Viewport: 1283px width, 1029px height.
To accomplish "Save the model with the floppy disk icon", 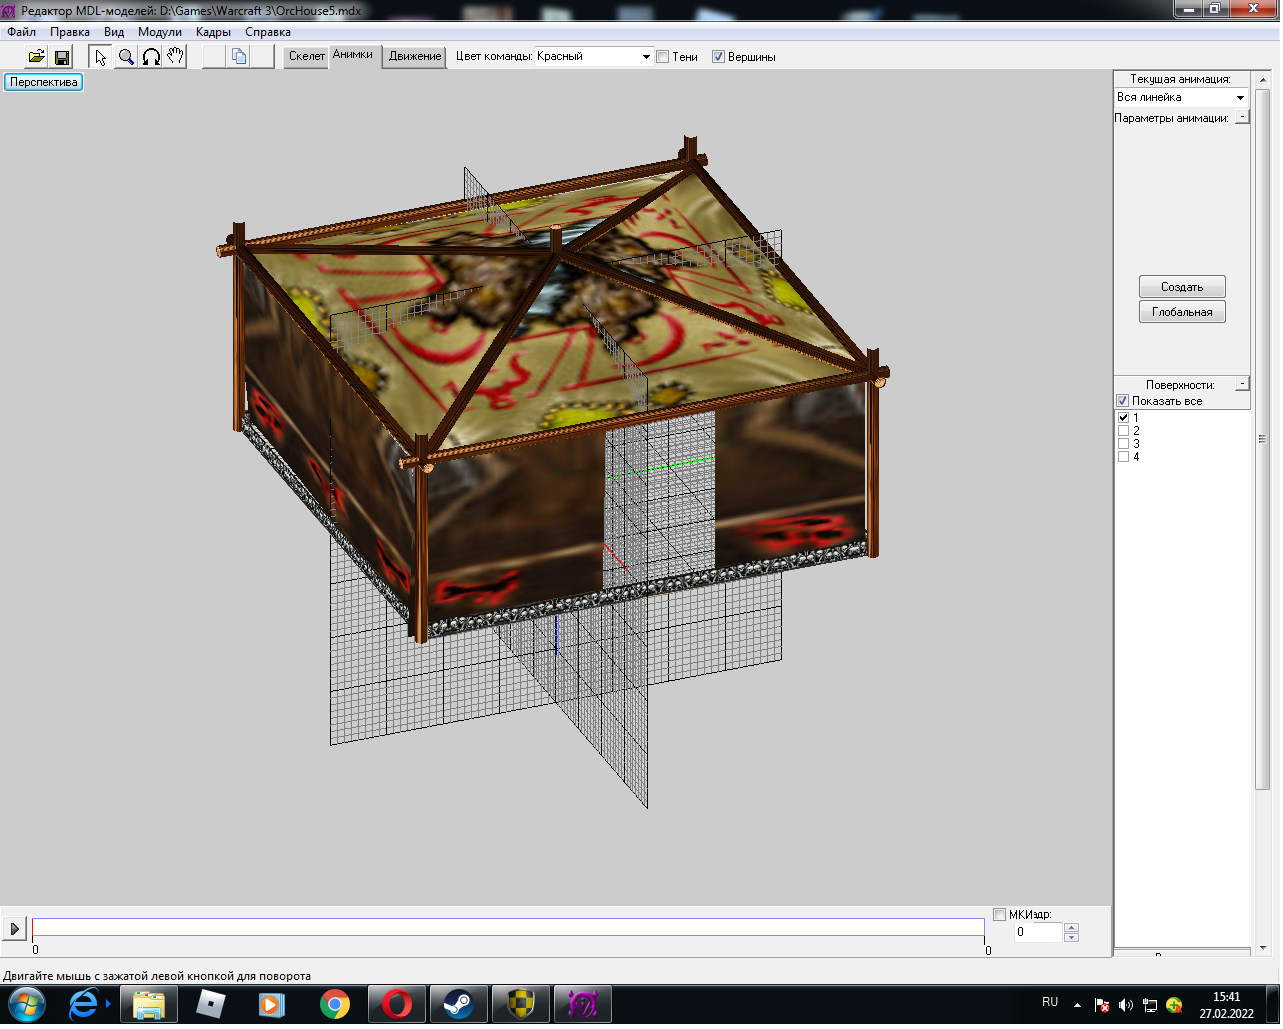I will pyautogui.click(x=62, y=57).
